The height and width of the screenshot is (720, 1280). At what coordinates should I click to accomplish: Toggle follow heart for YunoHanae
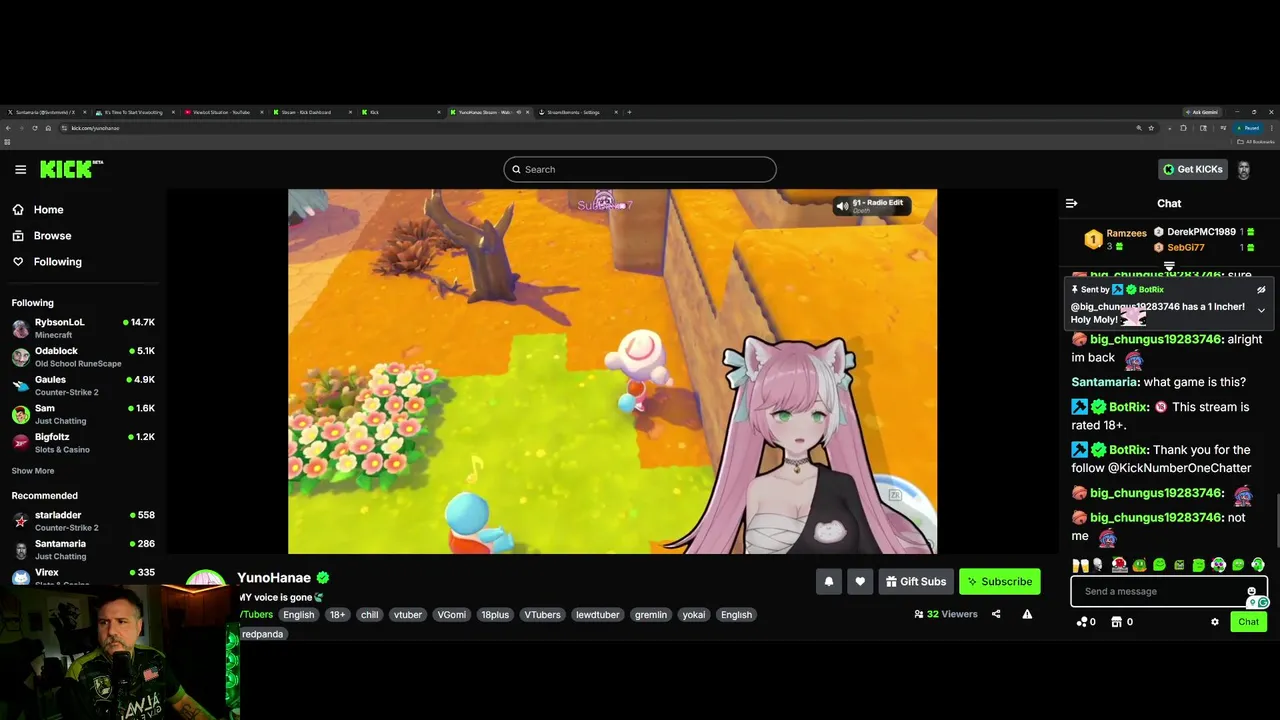tap(860, 582)
